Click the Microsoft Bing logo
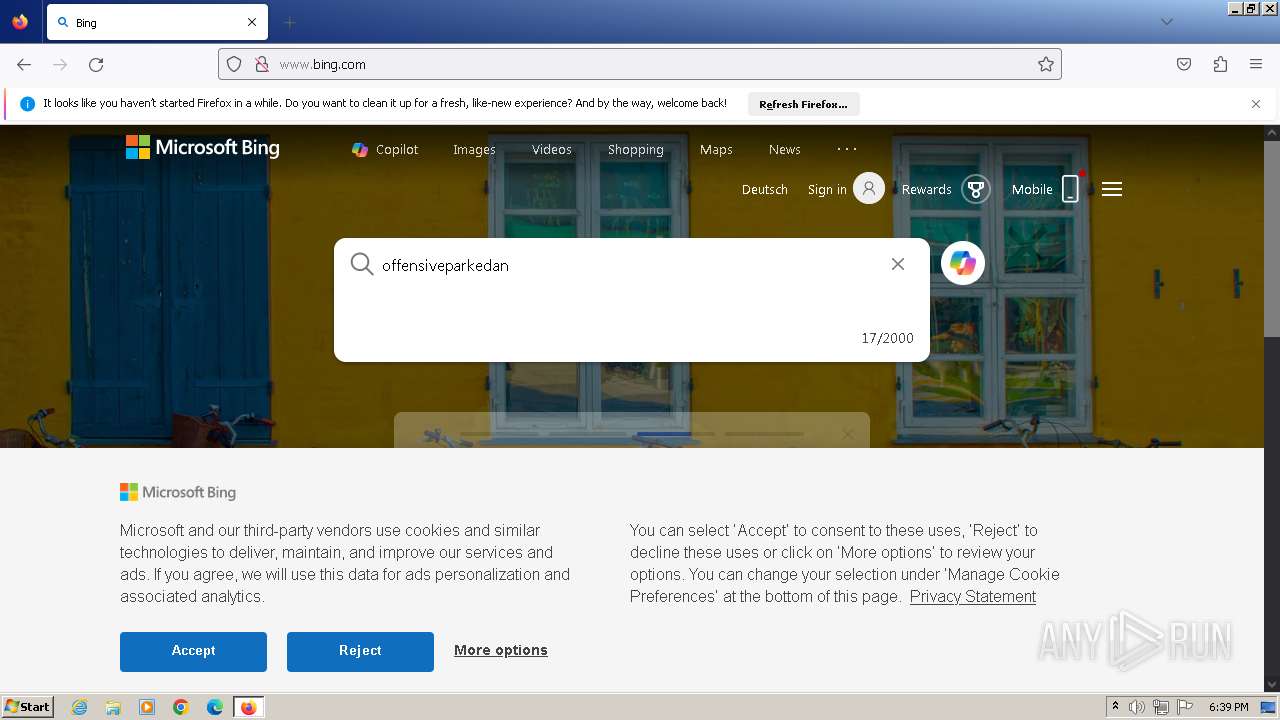The height and width of the screenshot is (720, 1280). (x=203, y=148)
